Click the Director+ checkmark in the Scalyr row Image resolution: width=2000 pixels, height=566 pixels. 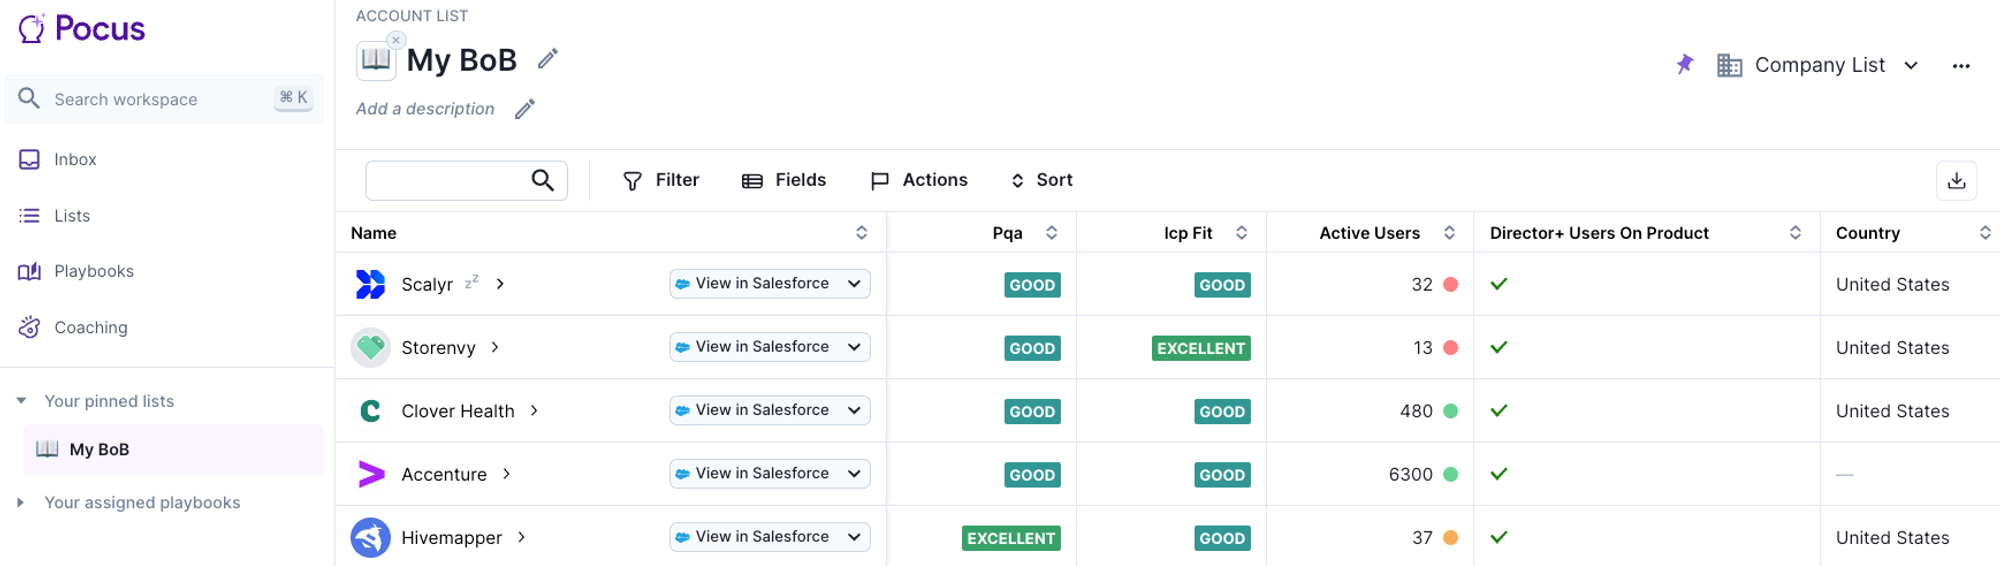pyautogui.click(x=1499, y=284)
